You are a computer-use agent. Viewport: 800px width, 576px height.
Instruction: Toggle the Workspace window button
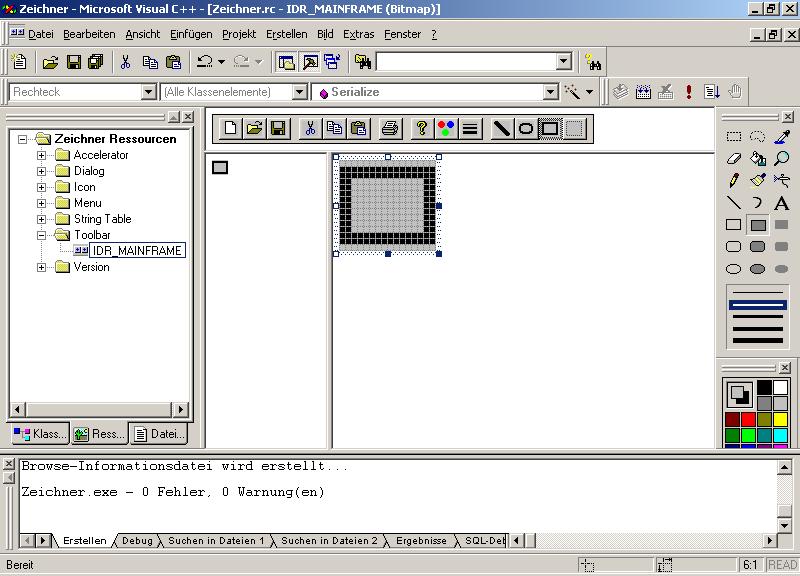[286, 62]
